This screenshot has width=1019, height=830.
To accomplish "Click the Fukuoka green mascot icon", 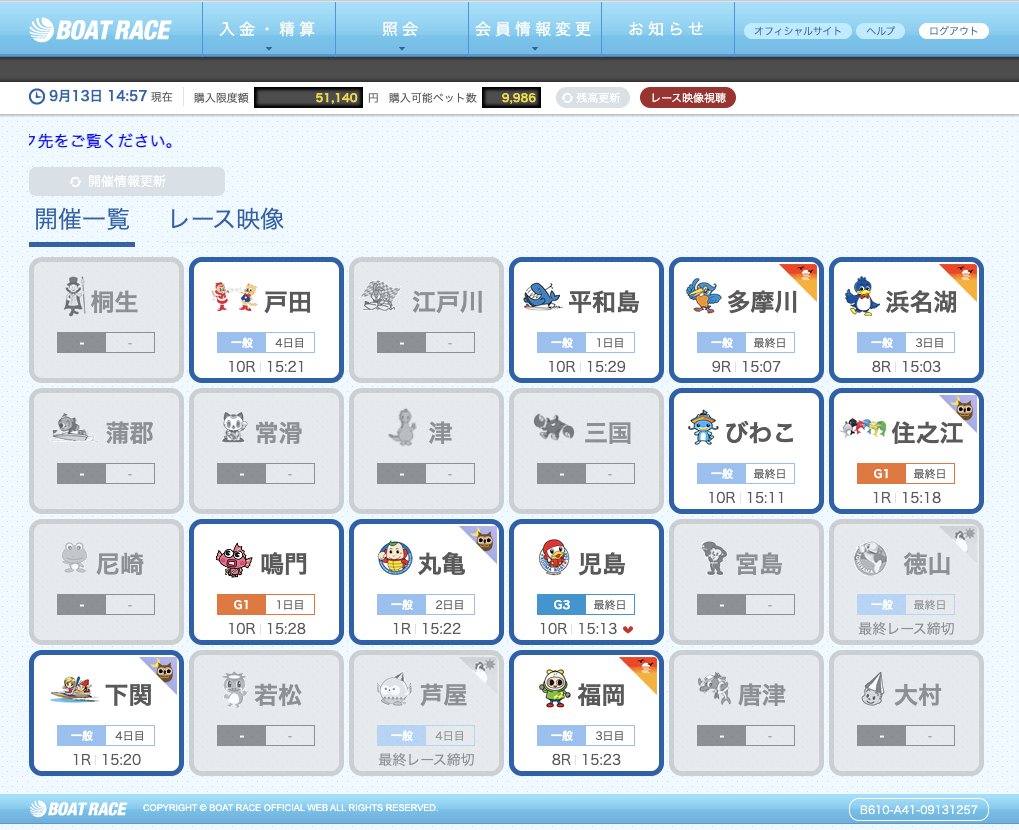I will [x=555, y=689].
